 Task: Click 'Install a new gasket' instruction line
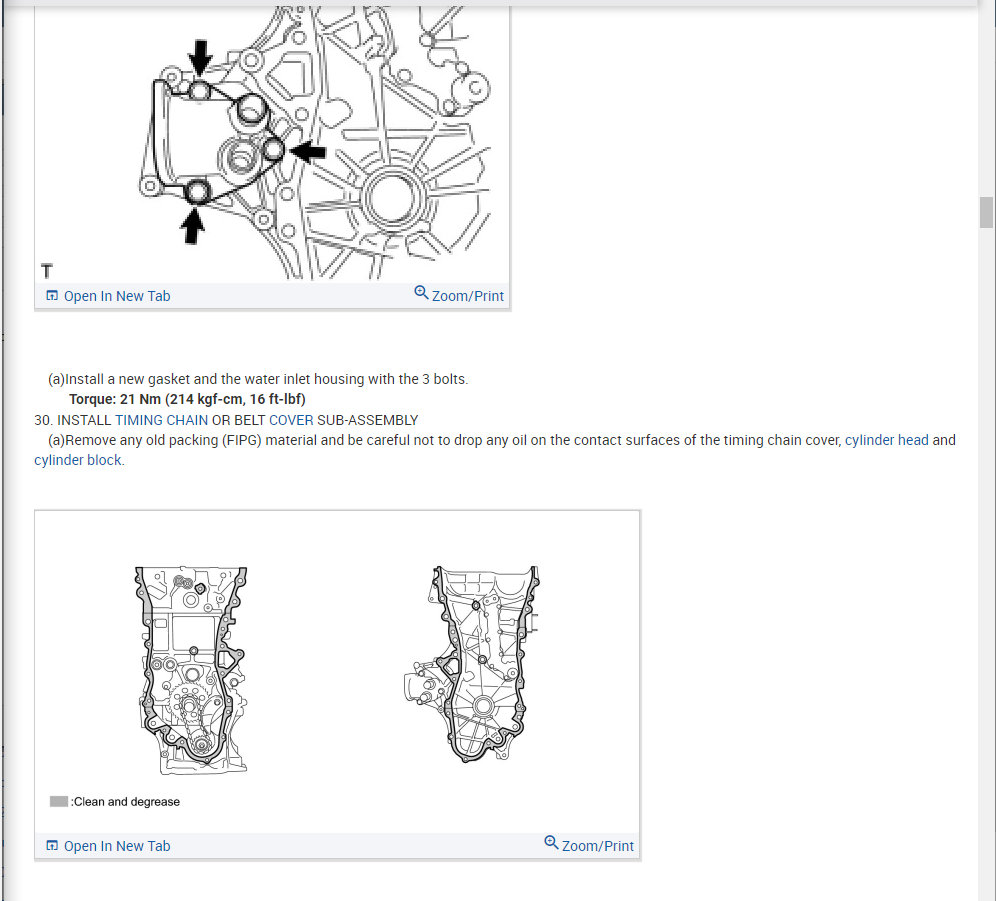(x=258, y=379)
